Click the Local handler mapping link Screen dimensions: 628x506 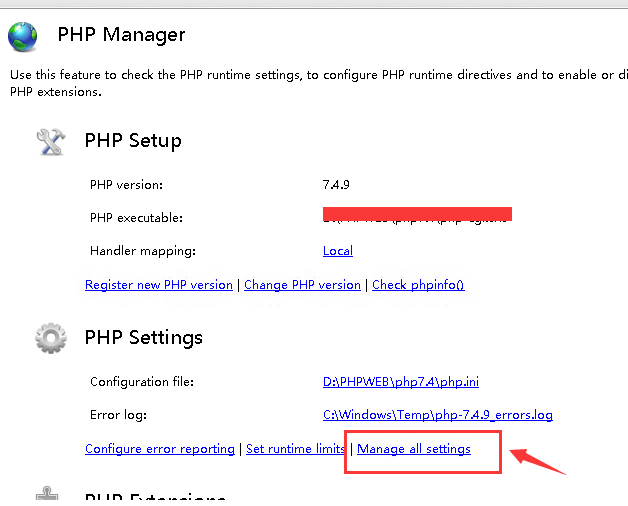(x=338, y=251)
